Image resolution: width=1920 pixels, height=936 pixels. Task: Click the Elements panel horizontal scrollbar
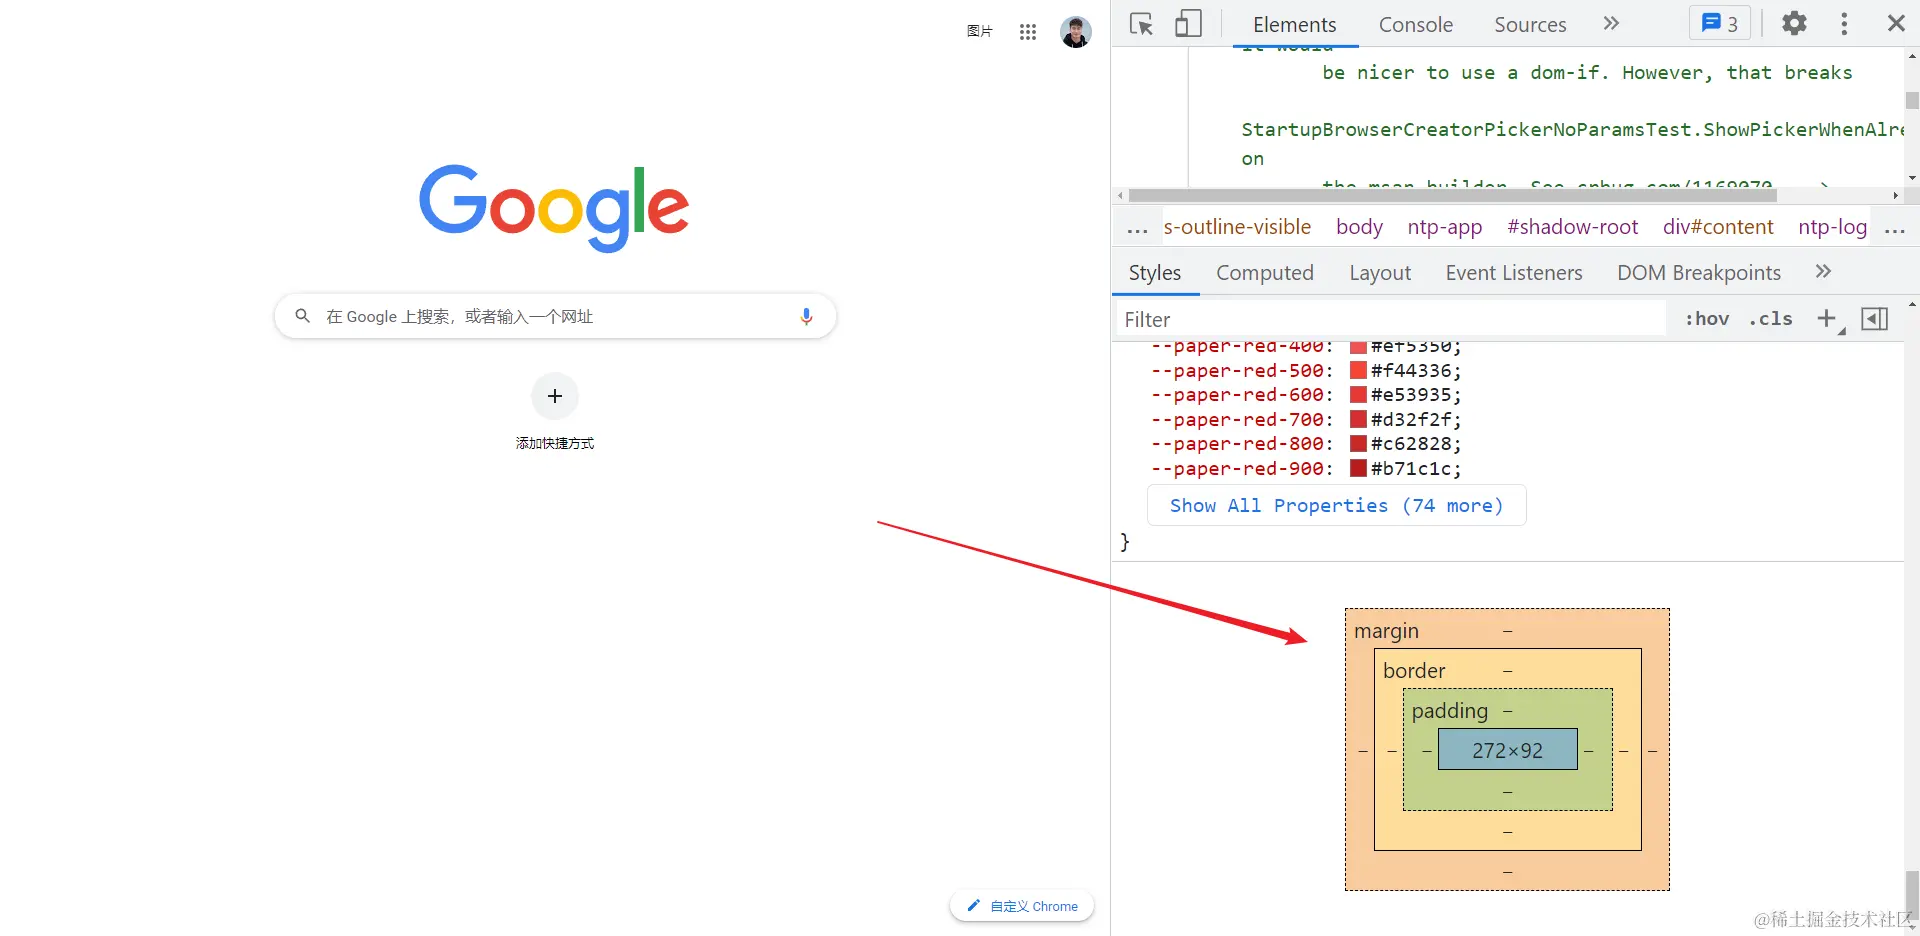tap(1452, 195)
